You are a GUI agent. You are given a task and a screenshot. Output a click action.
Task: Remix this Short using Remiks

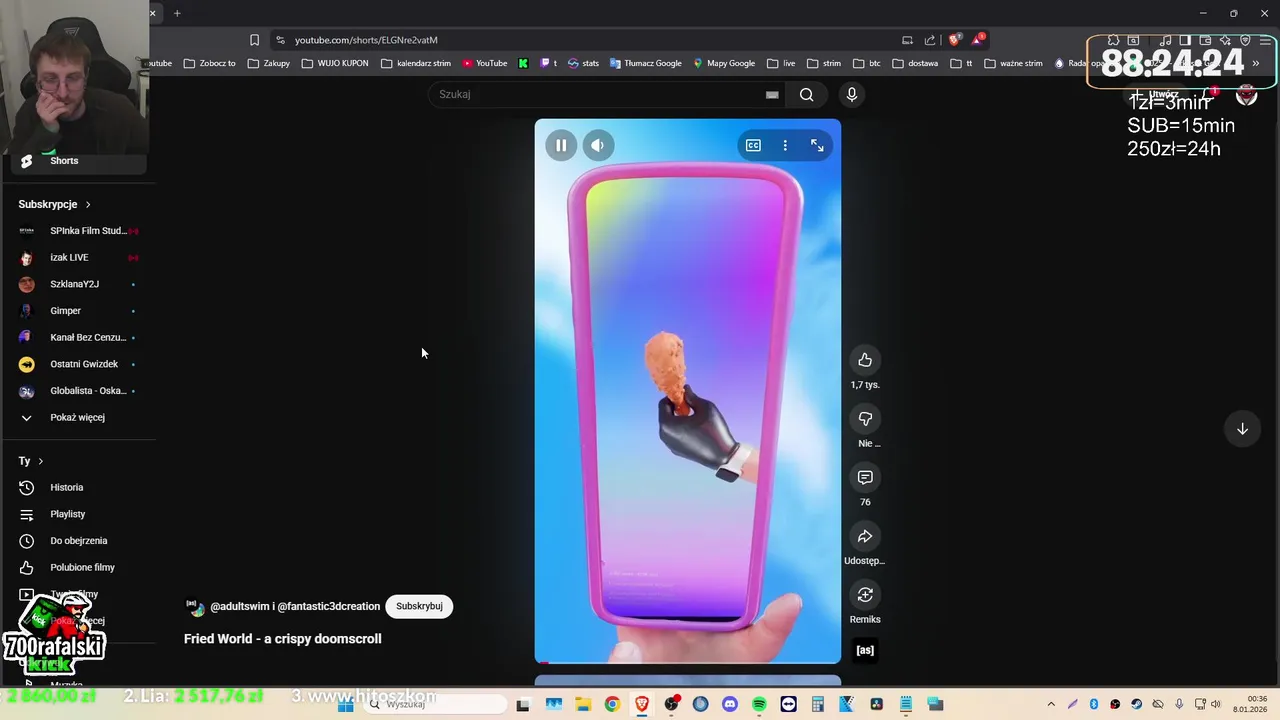coord(865,595)
